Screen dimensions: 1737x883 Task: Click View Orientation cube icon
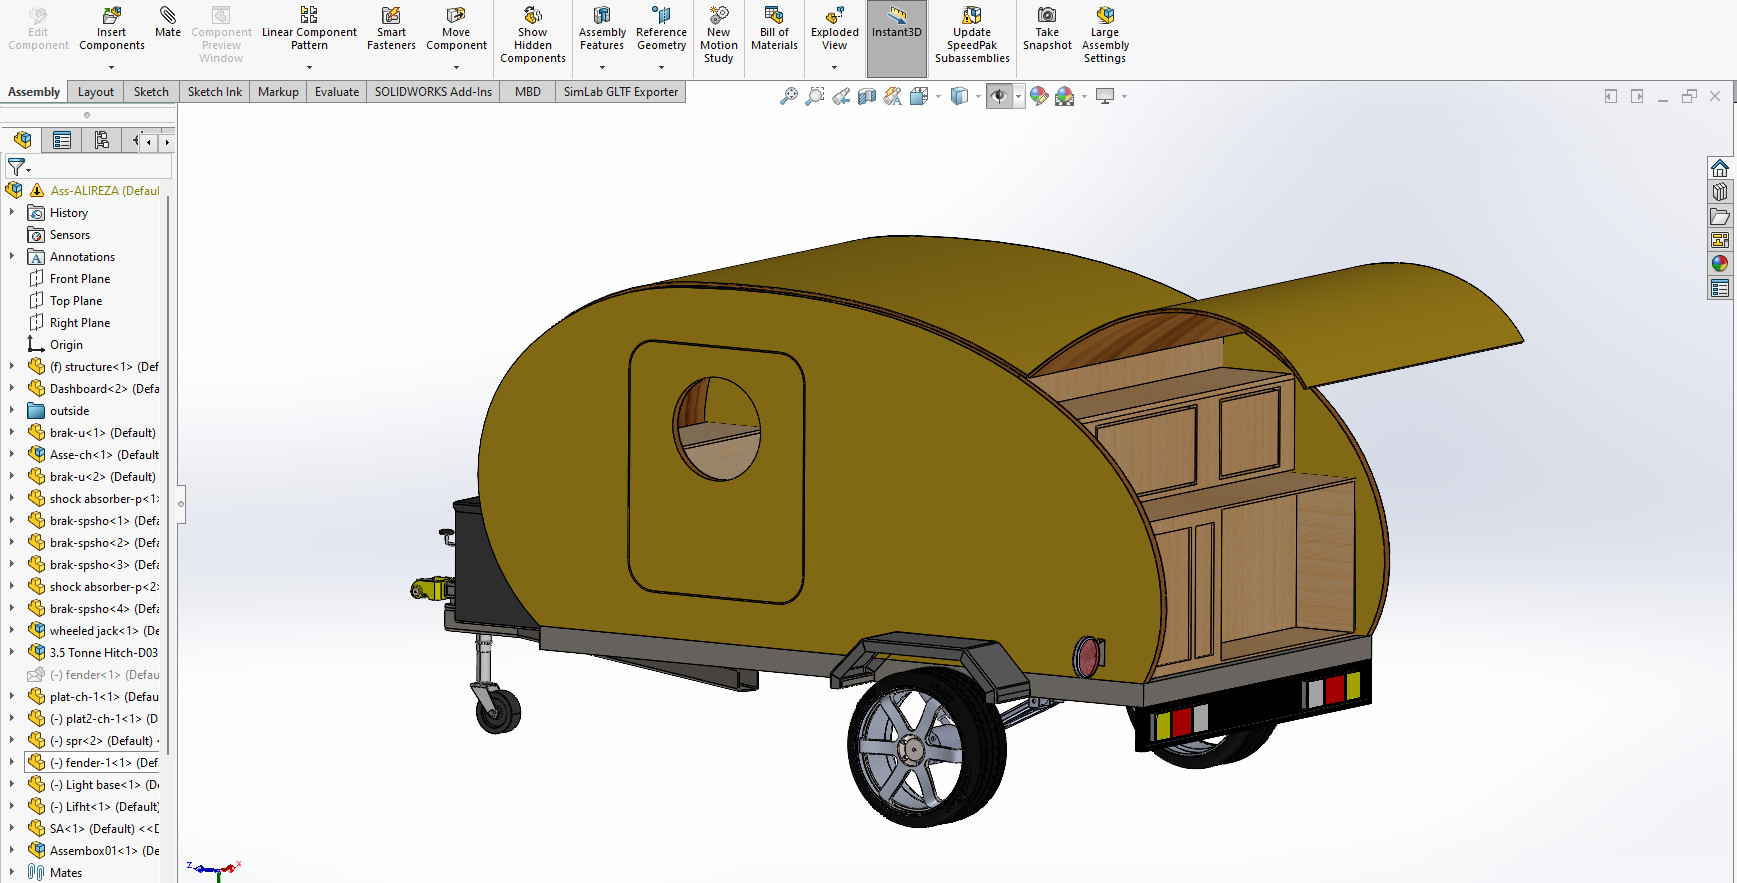(919, 96)
